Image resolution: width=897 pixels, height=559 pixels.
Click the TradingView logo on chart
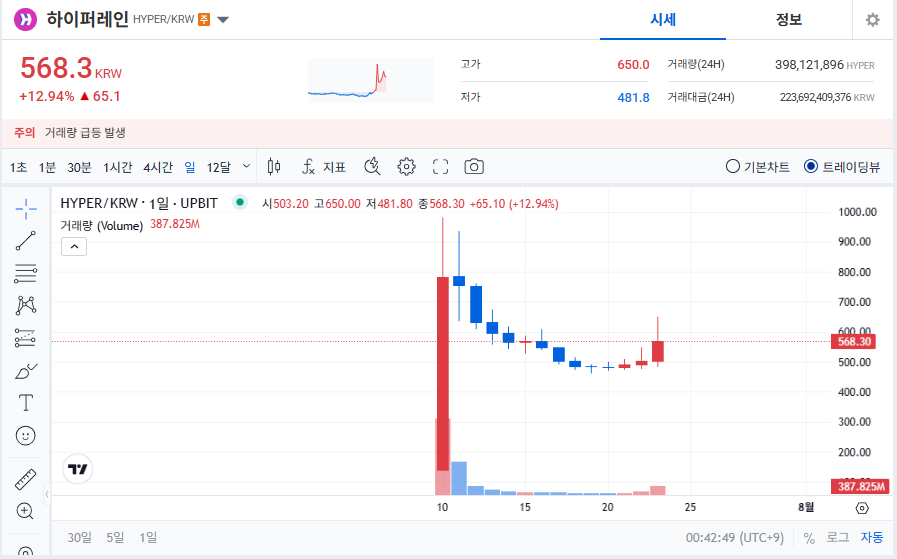coord(77,469)
